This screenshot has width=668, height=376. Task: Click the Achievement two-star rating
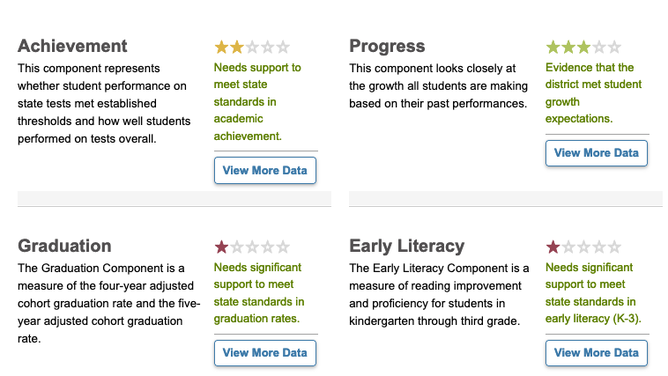pos(252,47)
